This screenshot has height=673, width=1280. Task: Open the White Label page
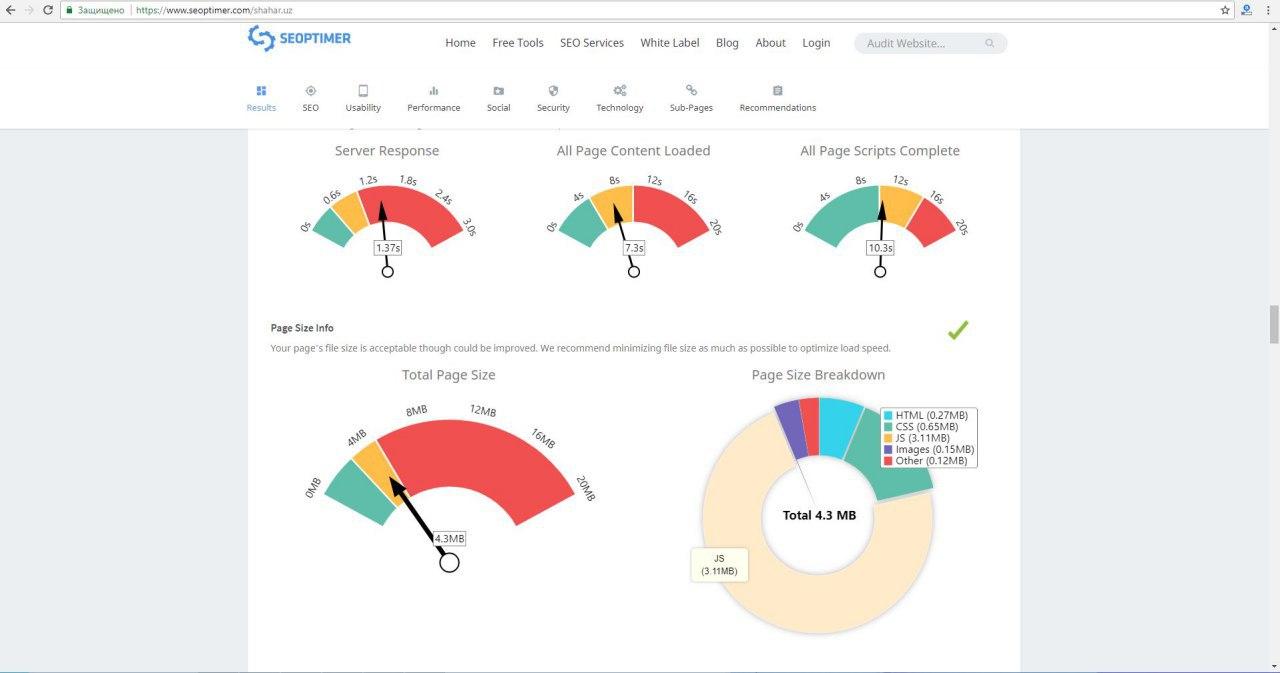pos(670,43)
